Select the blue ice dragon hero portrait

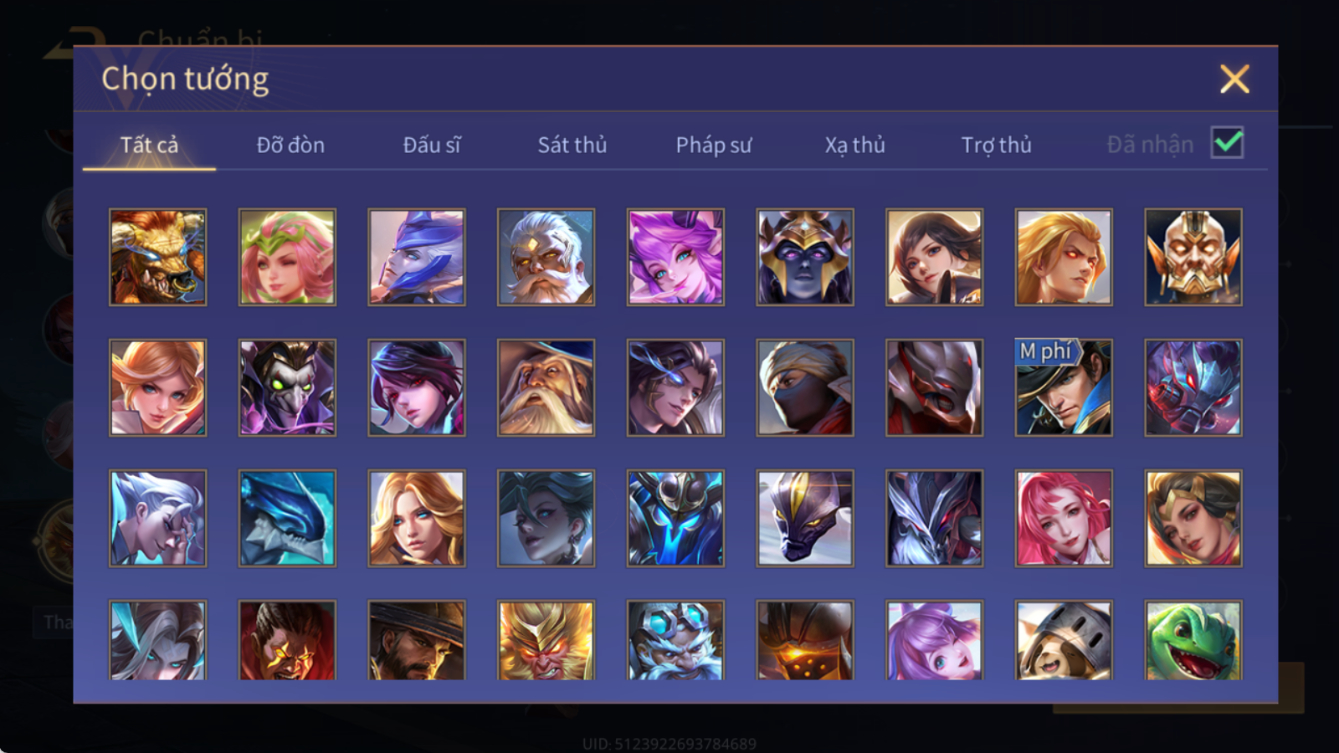pyautogui.click(x=288, y=519)
